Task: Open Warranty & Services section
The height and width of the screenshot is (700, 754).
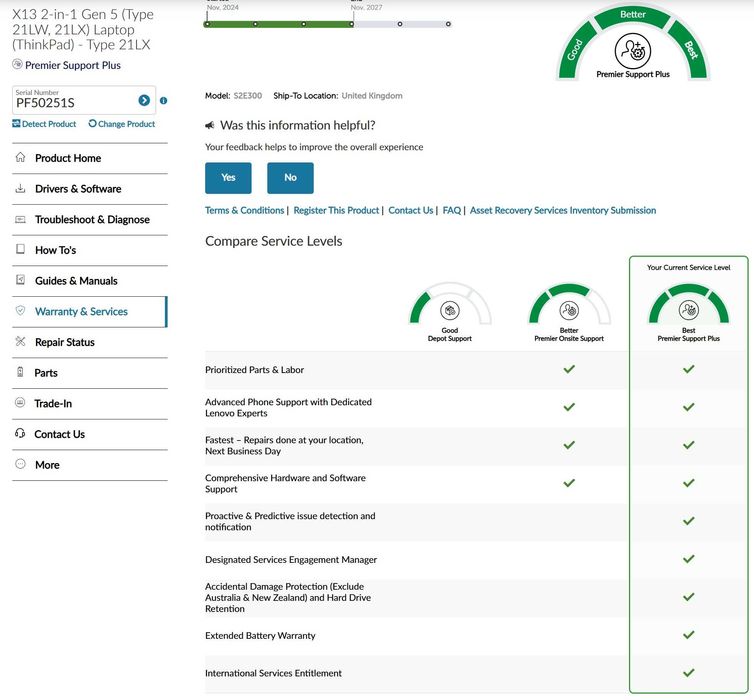Action: tap(81, 312)
